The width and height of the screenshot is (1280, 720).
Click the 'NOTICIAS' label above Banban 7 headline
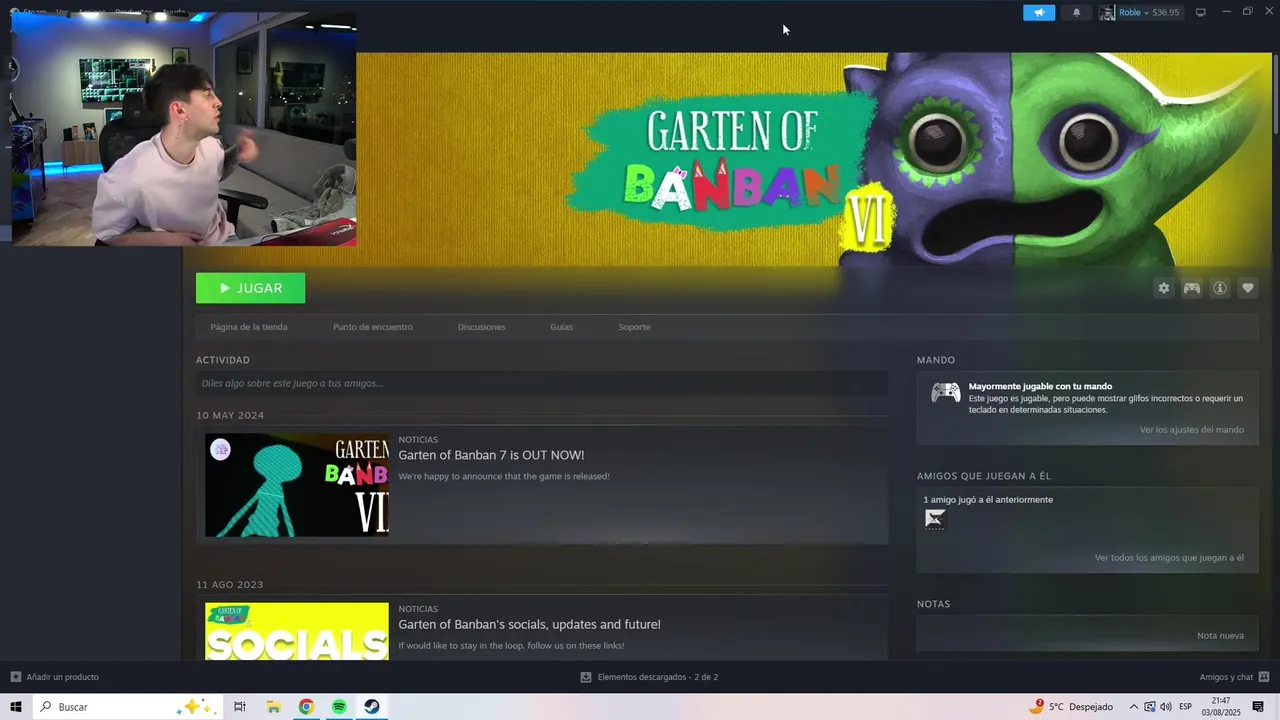click(x=418, y=440)
